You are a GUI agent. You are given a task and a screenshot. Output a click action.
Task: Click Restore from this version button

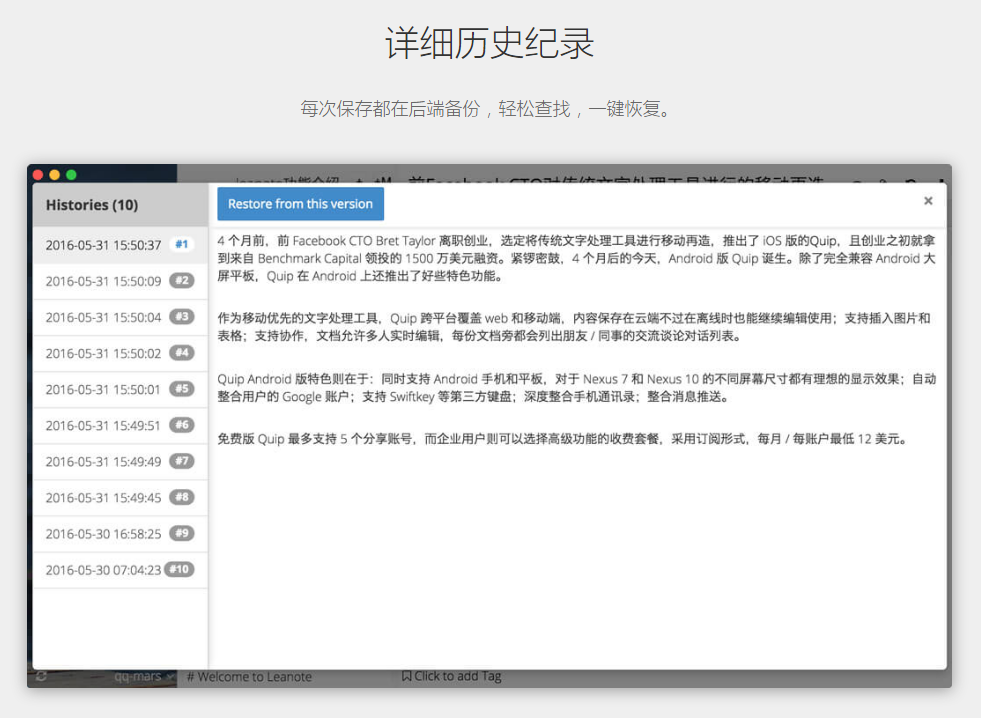300,204
